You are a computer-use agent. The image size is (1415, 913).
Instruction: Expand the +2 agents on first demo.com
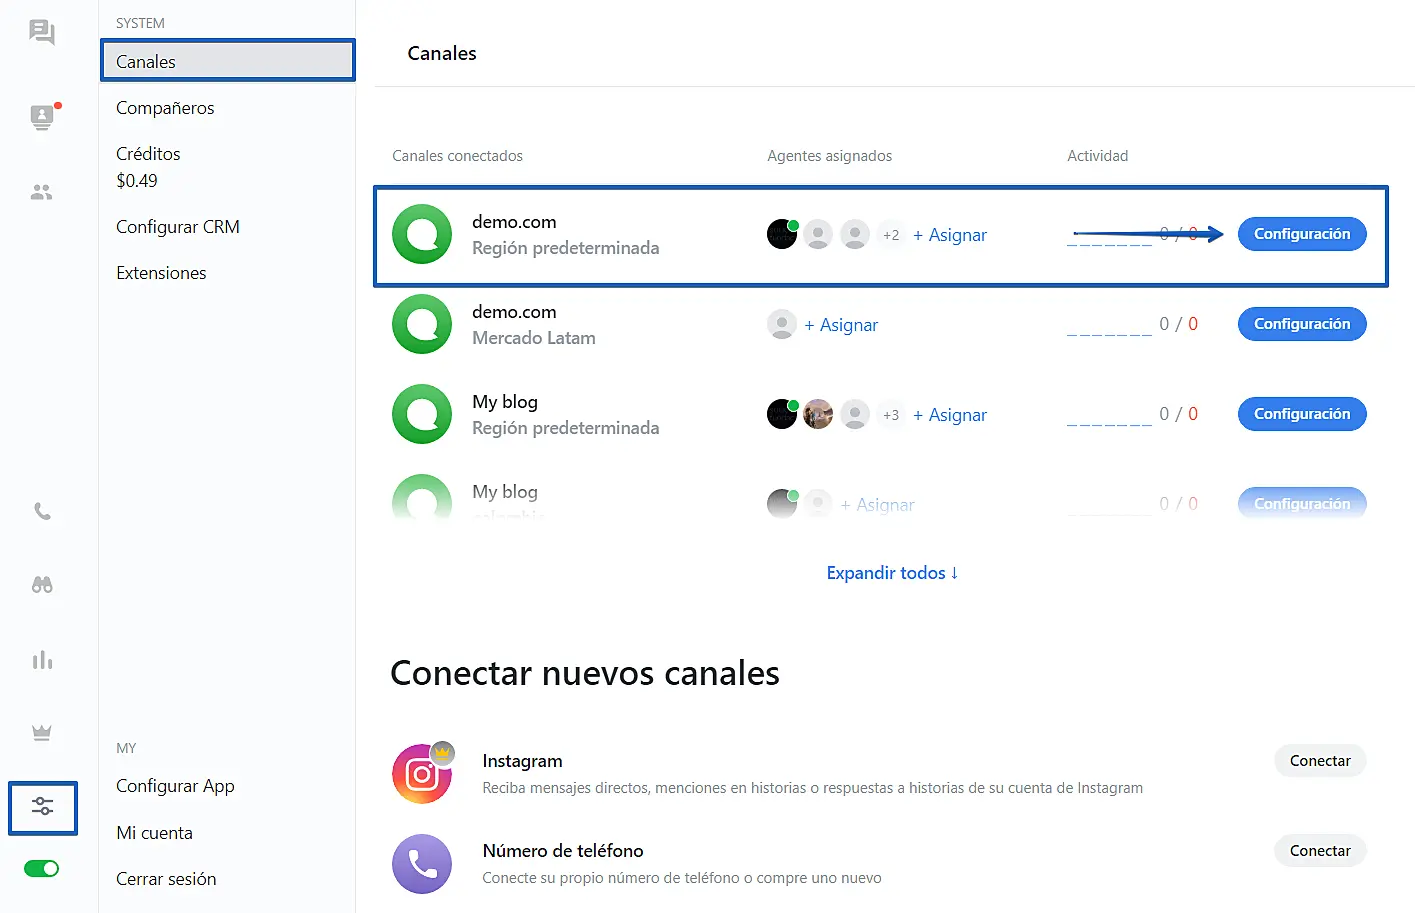coord(891,235)
